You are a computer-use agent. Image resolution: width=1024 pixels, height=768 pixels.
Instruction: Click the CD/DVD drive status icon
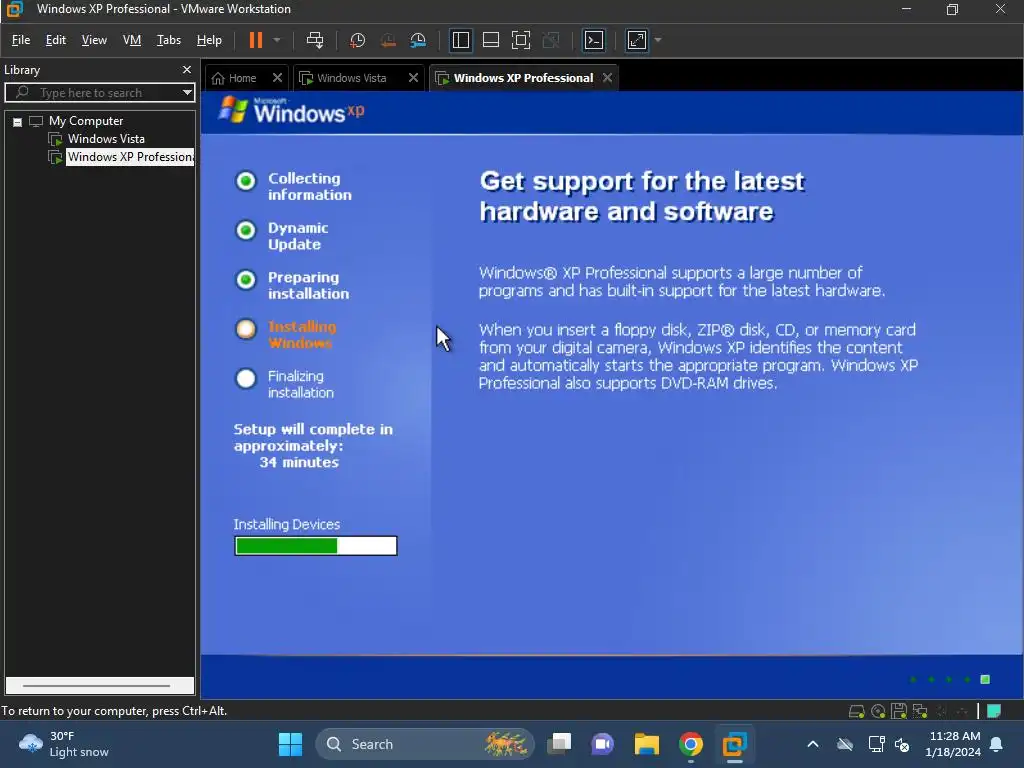tap(878, 711)
